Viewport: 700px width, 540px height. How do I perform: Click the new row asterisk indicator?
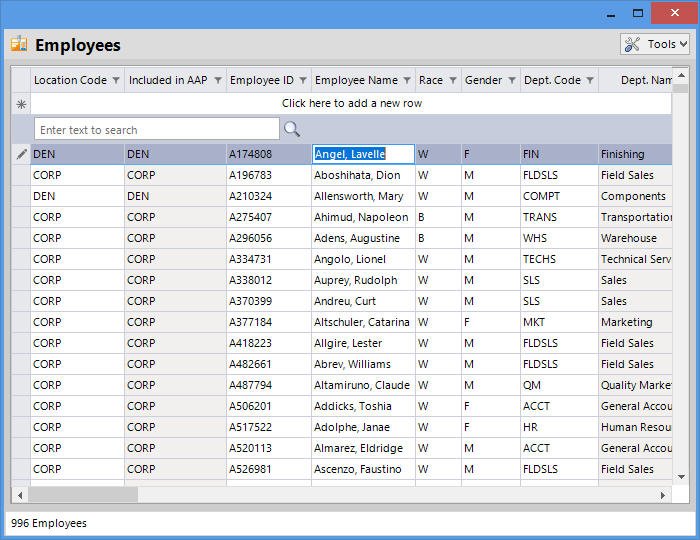(21, 104)
